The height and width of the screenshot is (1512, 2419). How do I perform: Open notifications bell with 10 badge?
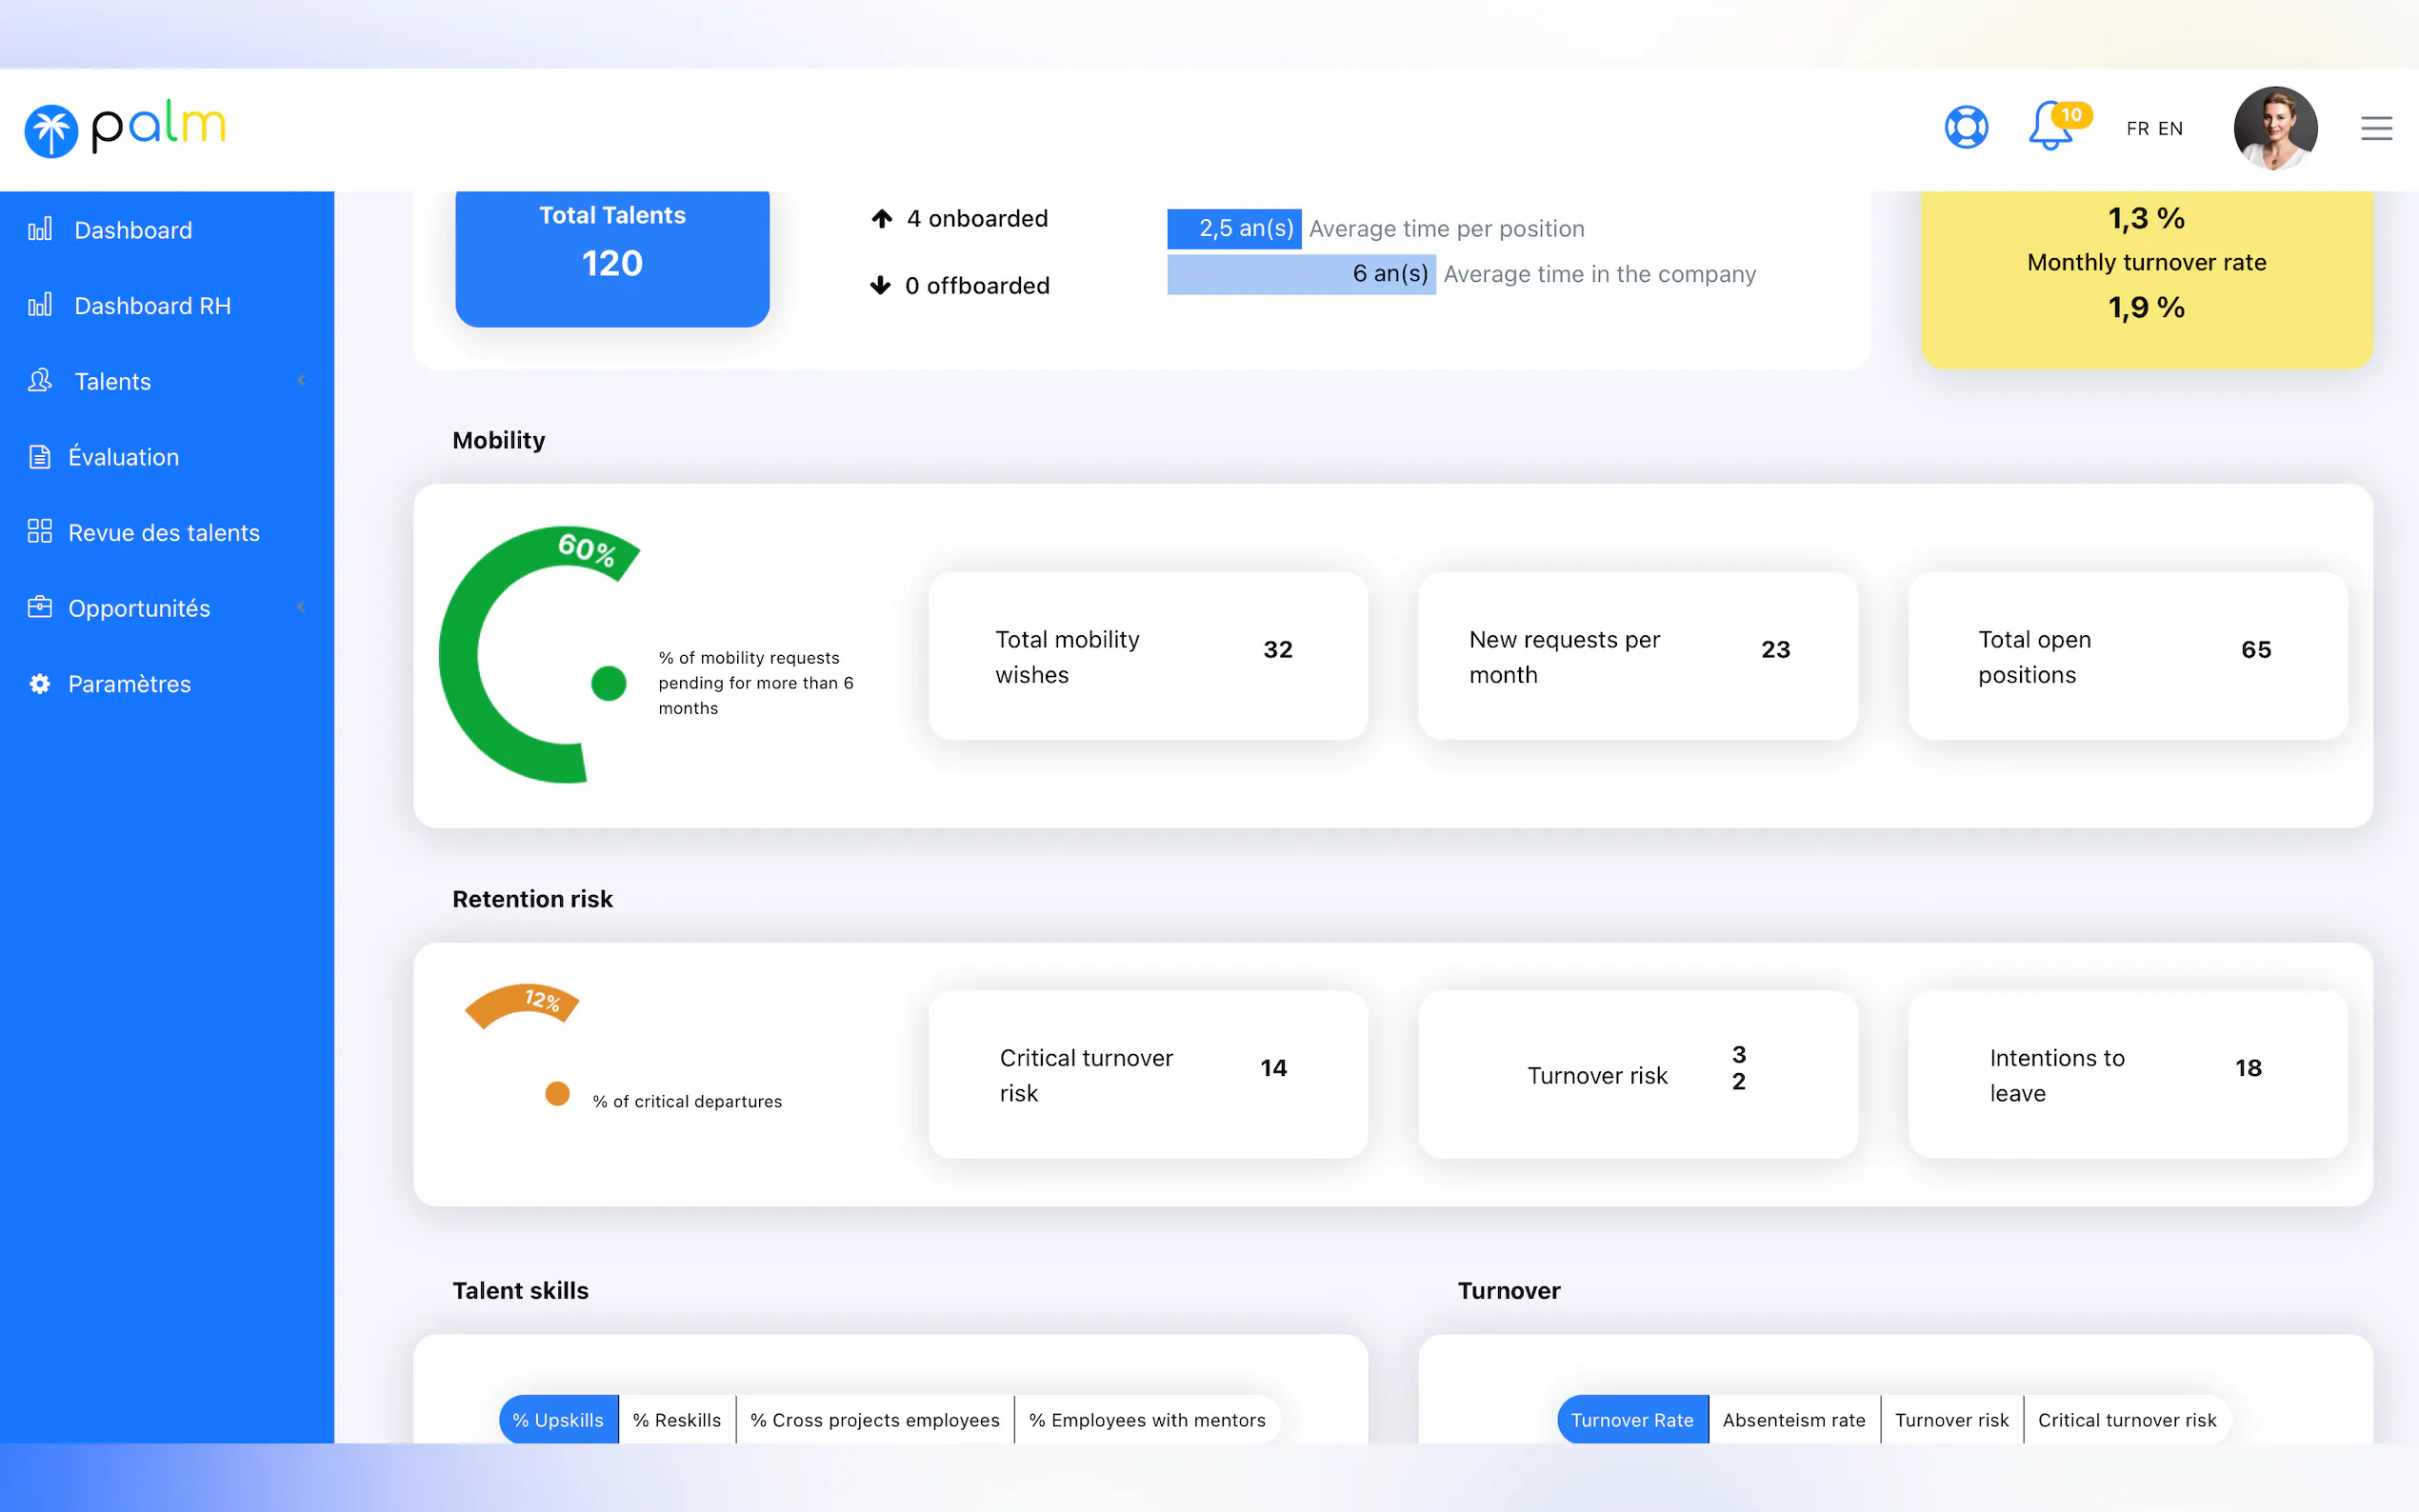coord(2051,127)
